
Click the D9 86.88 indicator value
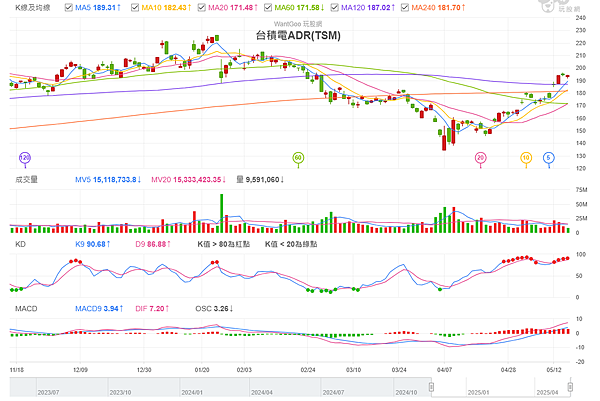point(153,244)
